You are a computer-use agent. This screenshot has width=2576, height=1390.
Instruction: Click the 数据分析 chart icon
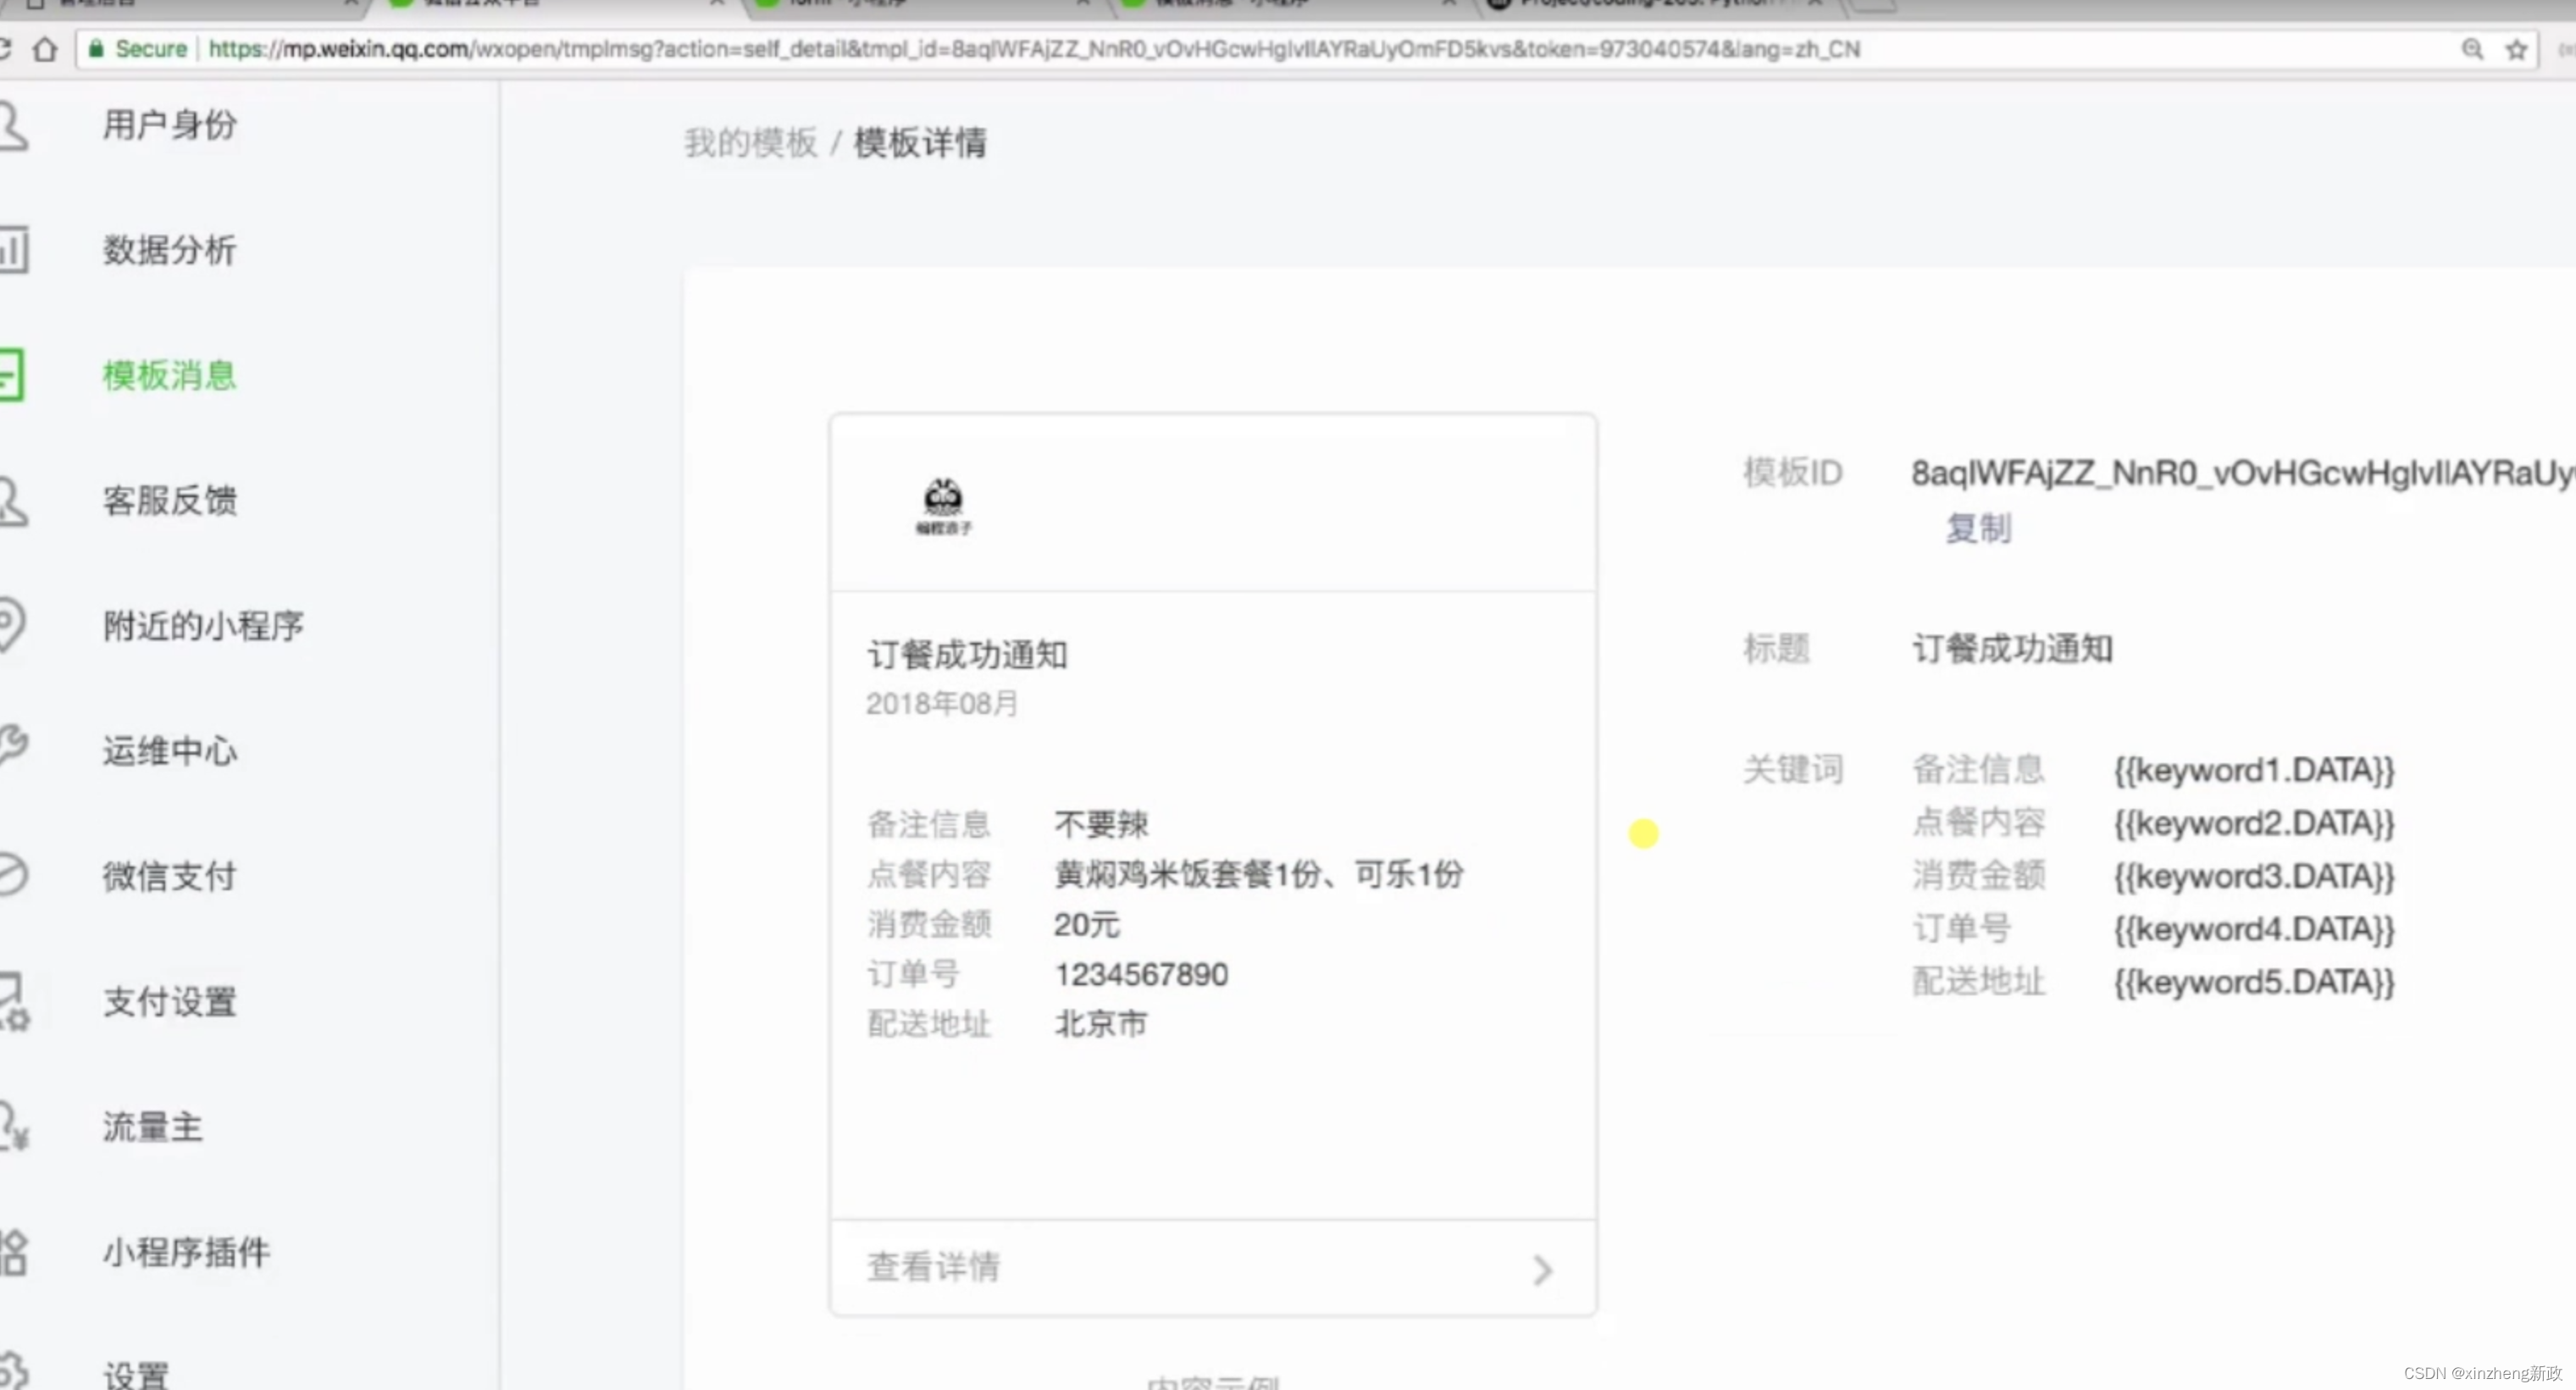point(14,250)
